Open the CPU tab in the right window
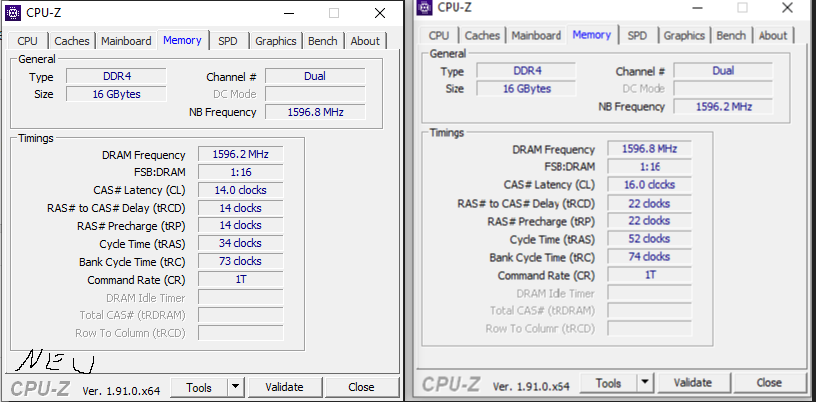The height and width of the screenshot is (402, 816). [439, 35]
